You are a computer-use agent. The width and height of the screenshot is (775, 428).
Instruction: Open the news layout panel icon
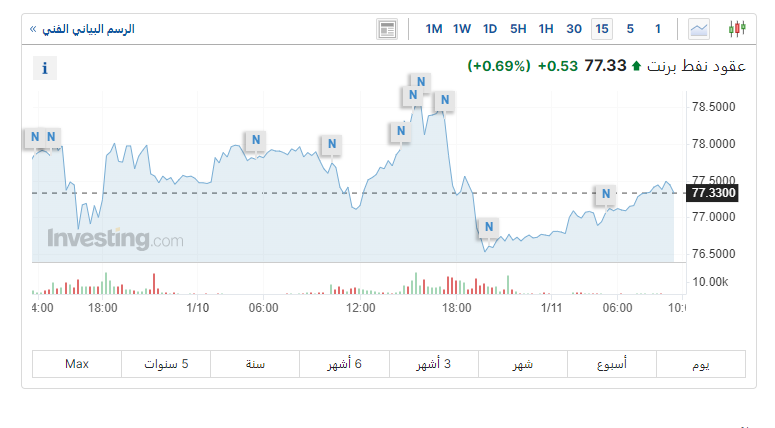click(x=387, y=29)
